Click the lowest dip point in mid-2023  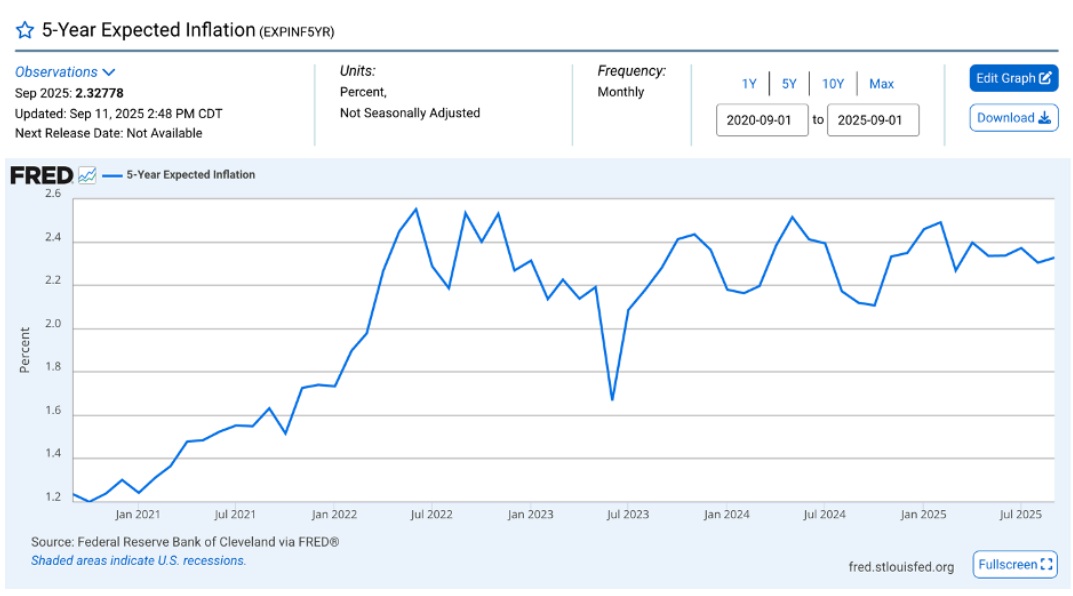tap(612, 400)
